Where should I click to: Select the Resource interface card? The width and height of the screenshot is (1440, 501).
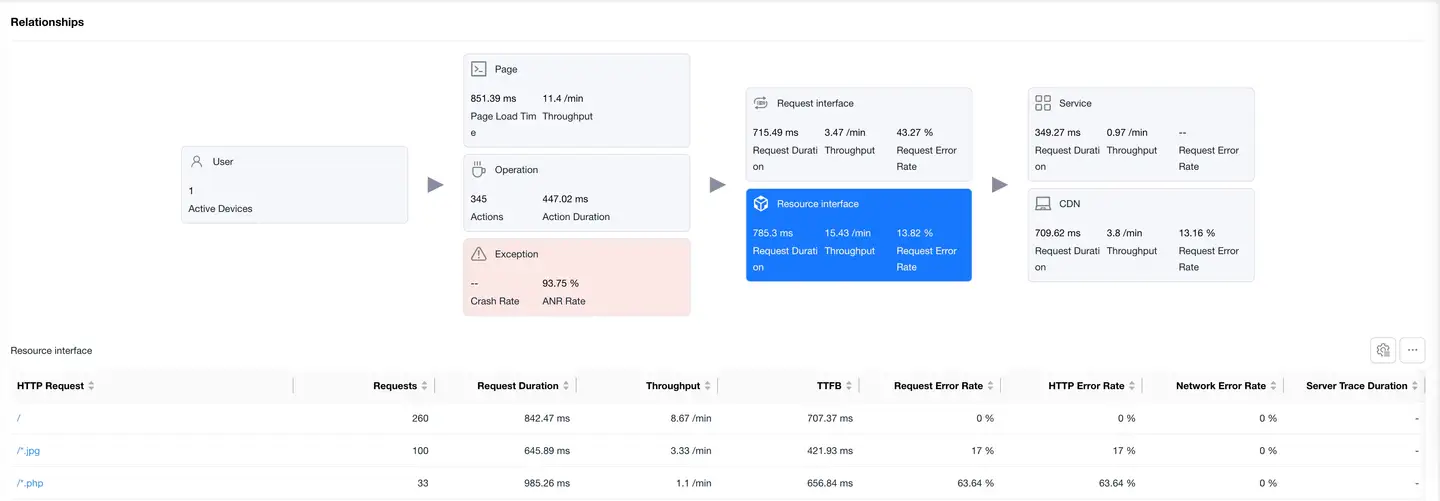coord(858,235)
